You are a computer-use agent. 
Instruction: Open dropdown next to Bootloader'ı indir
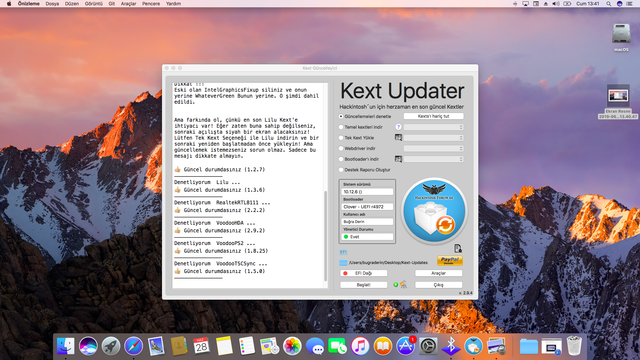point(433,159)
